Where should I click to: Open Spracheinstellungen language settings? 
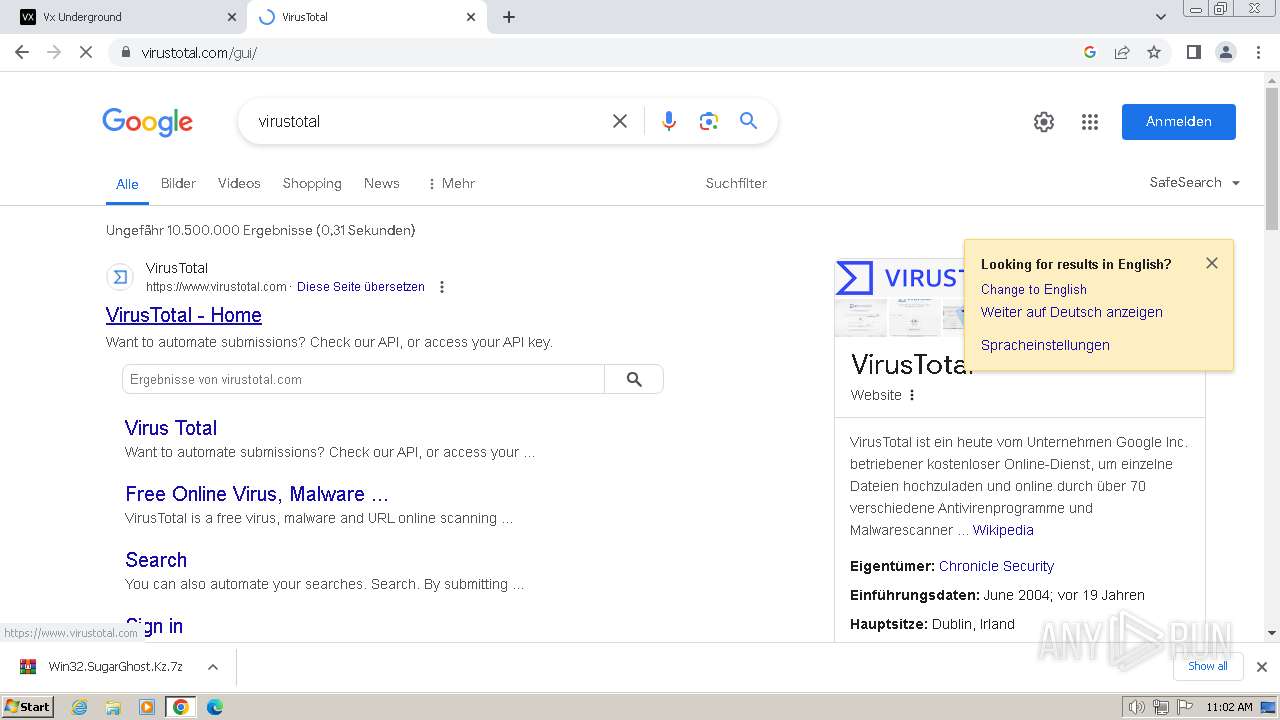1045,345
